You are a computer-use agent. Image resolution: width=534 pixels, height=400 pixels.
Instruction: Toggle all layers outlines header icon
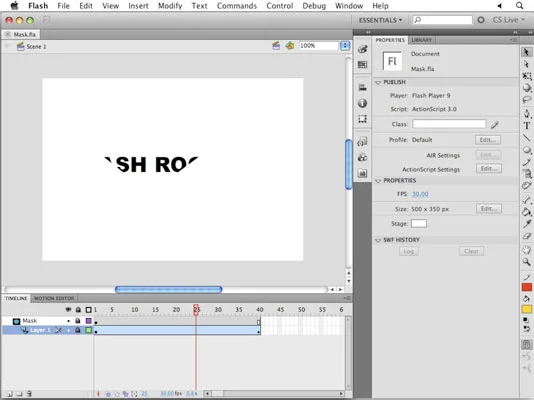[x=89, y=309]
